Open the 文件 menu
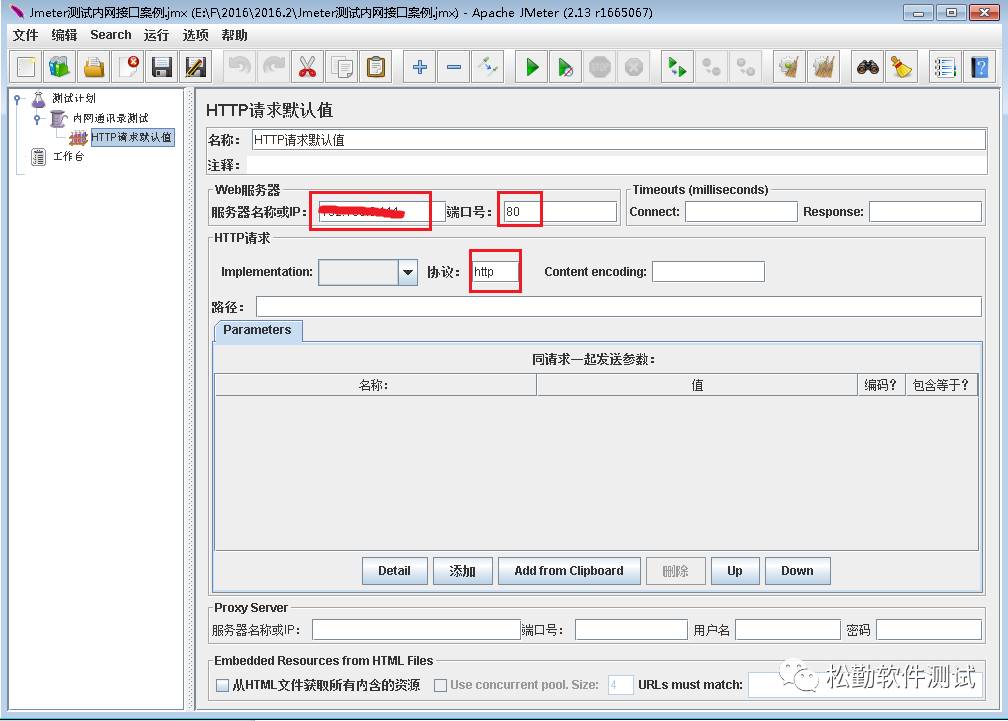 tap(26, 35)
